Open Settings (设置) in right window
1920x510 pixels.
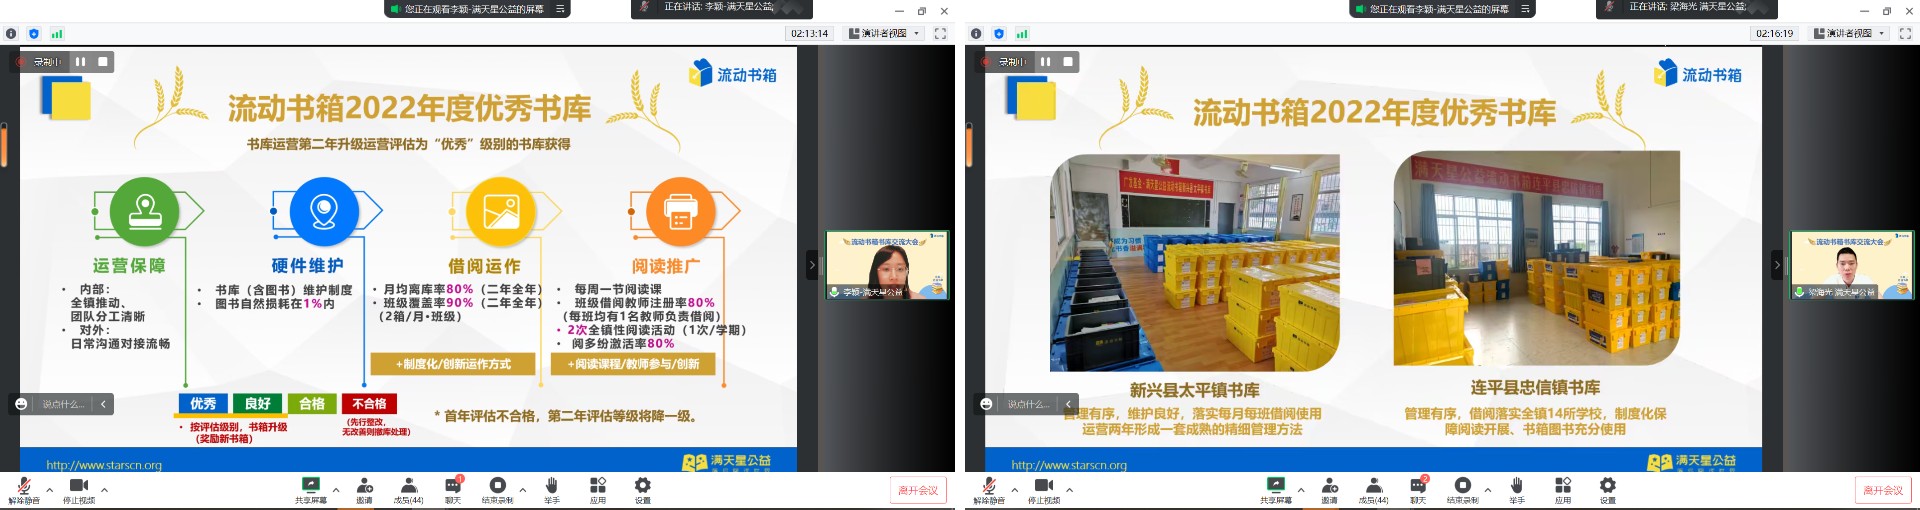coord(1608,490)
